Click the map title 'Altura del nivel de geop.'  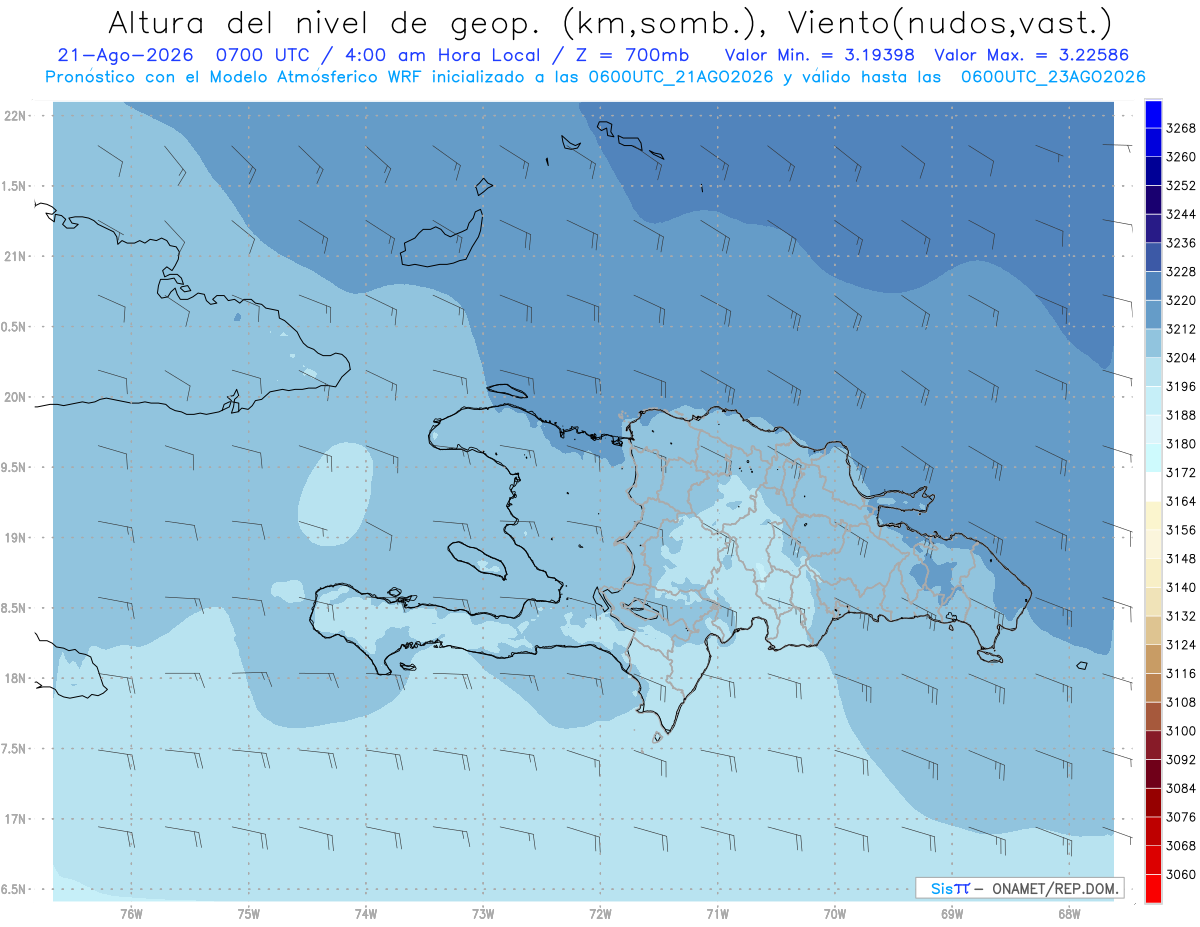tap(323, 22)
